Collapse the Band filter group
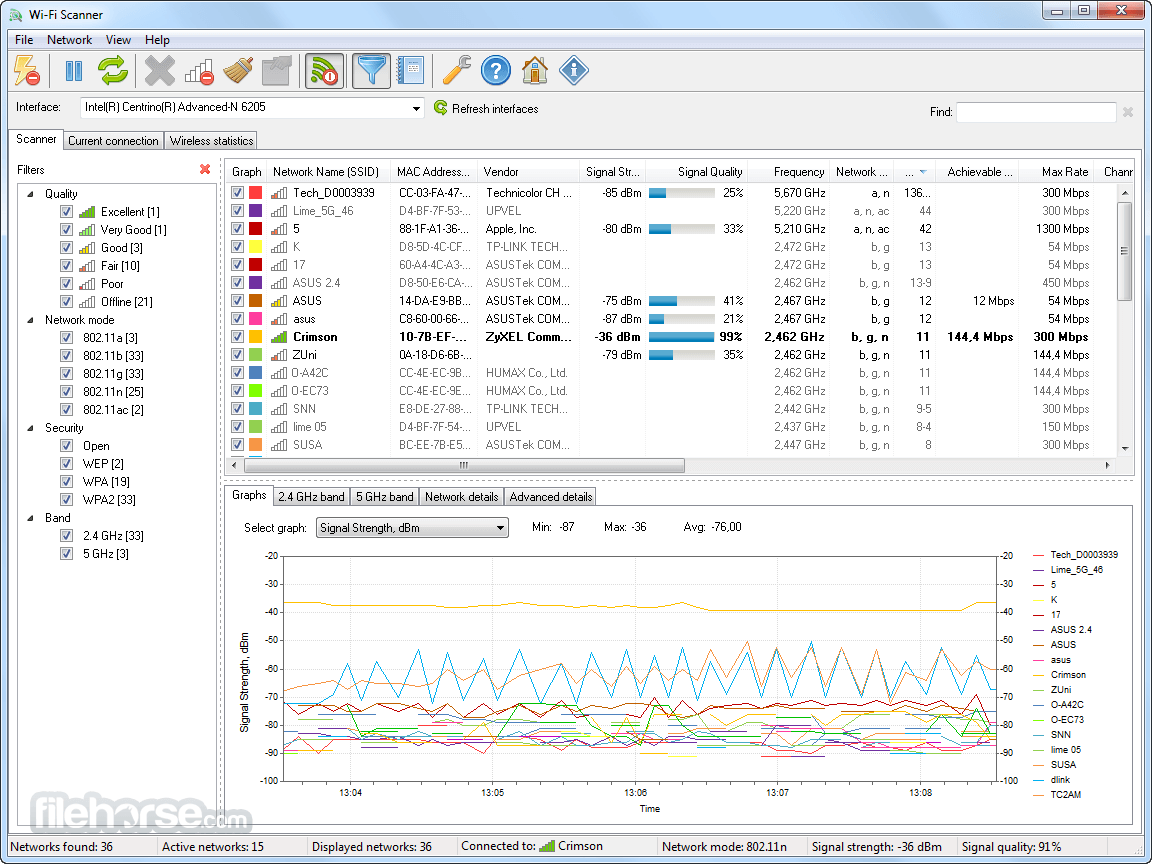The height and width of the screenshot is (864, 1152). pyautogui.click(x=31, y=518)
